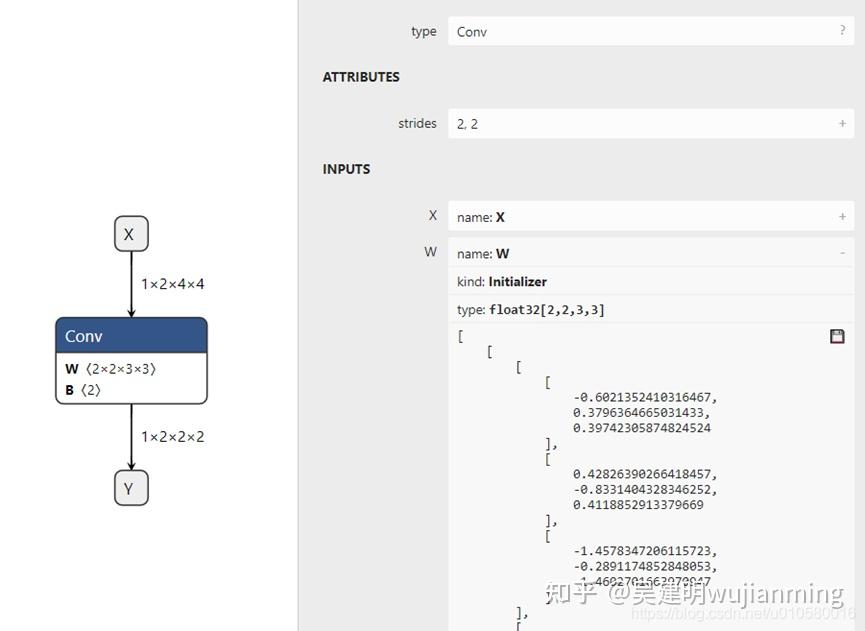Image resolution: width=865 pixels, height=631 pixels.
Task: Click the name: W header row
Action: [600, 252]
